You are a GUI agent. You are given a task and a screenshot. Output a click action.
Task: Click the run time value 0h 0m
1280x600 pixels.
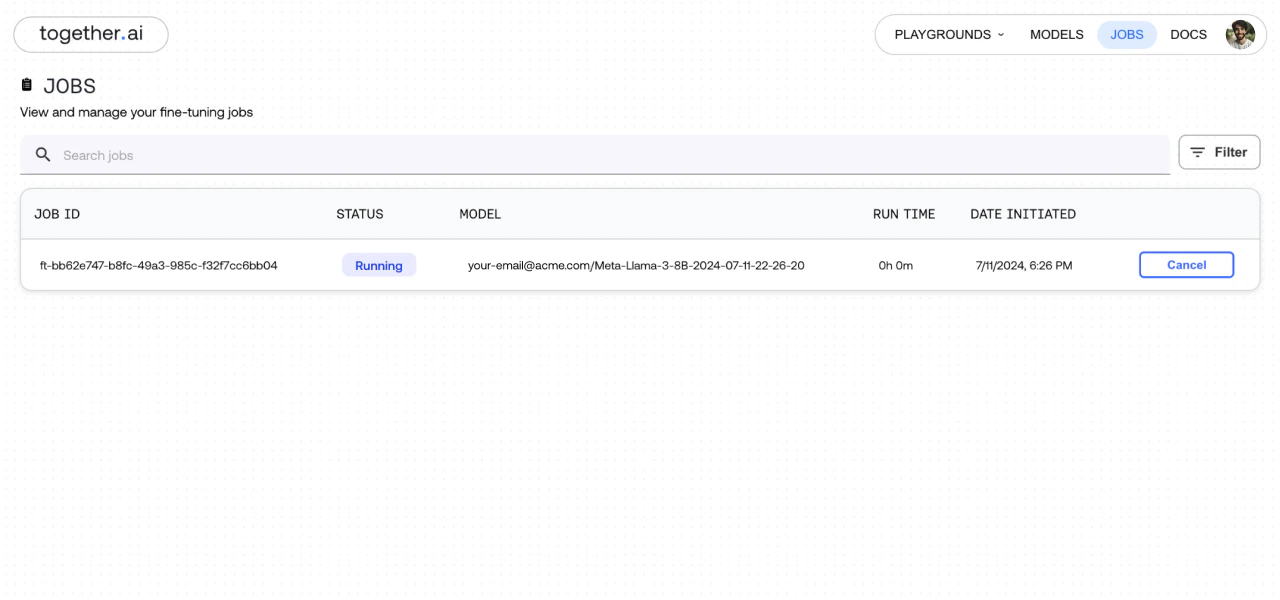tap(894, 265)
